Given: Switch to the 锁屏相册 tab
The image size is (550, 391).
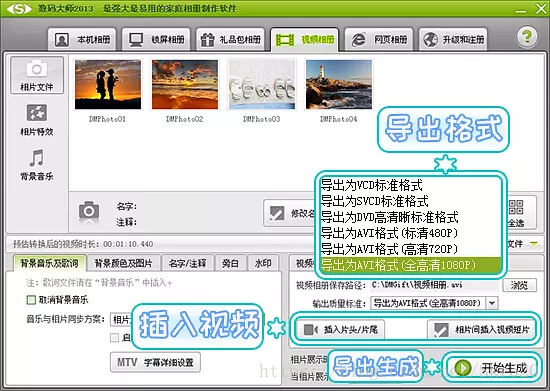Looking at the screenshot, I should (x=156, y=40).
